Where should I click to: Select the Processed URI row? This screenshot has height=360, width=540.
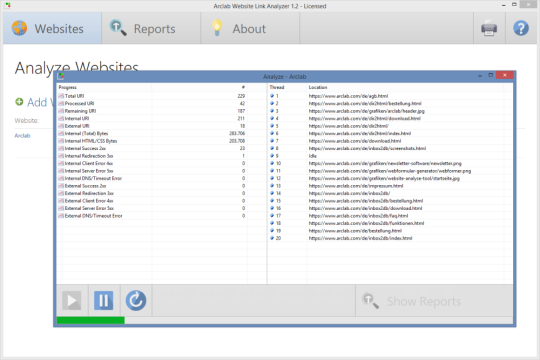coord(152,103)
